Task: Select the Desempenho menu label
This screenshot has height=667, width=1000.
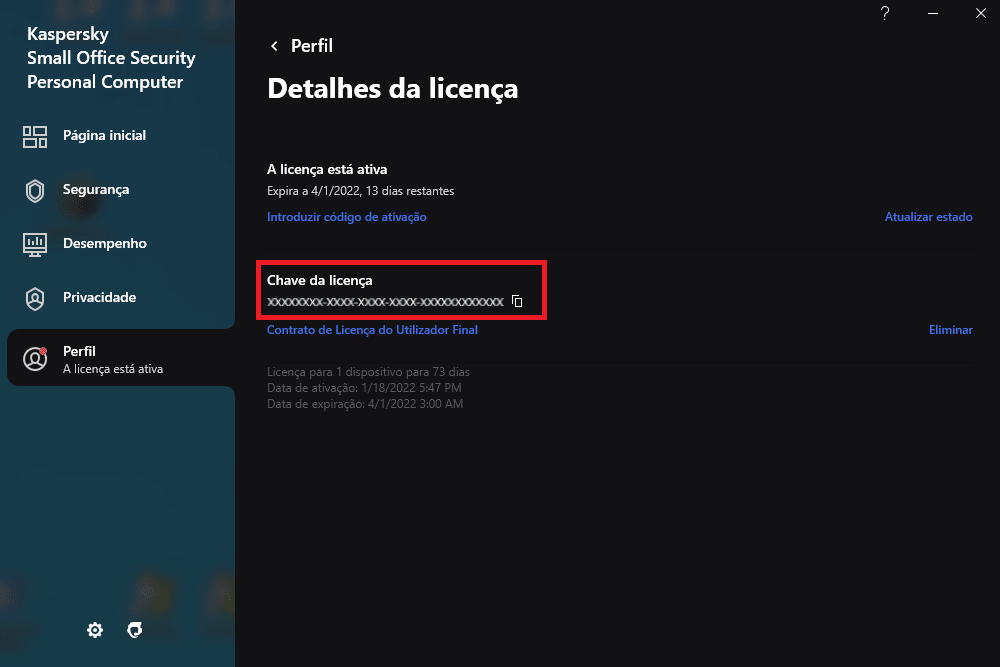Action: [x=105, y=244]
